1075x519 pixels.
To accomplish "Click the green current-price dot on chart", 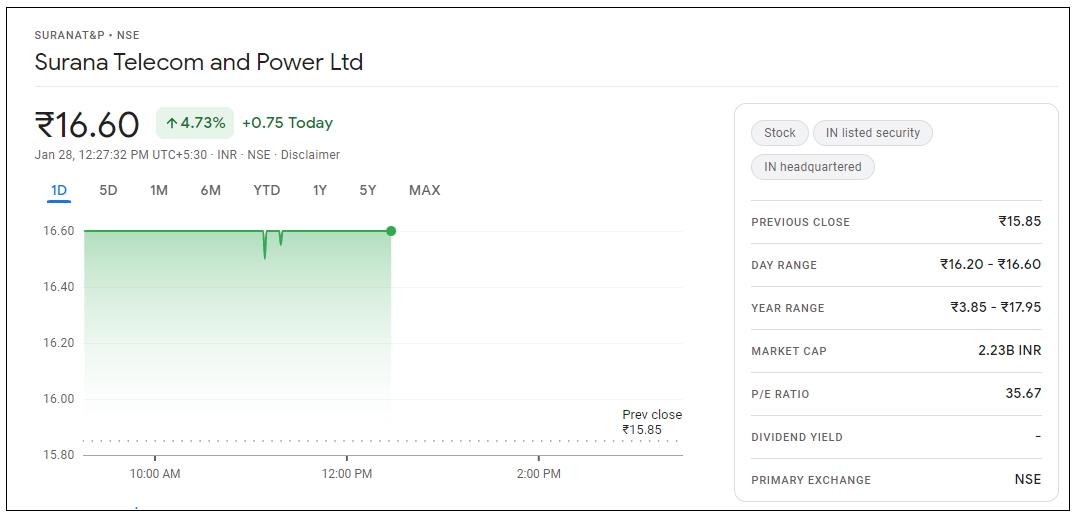I will [x=391, y=231].
